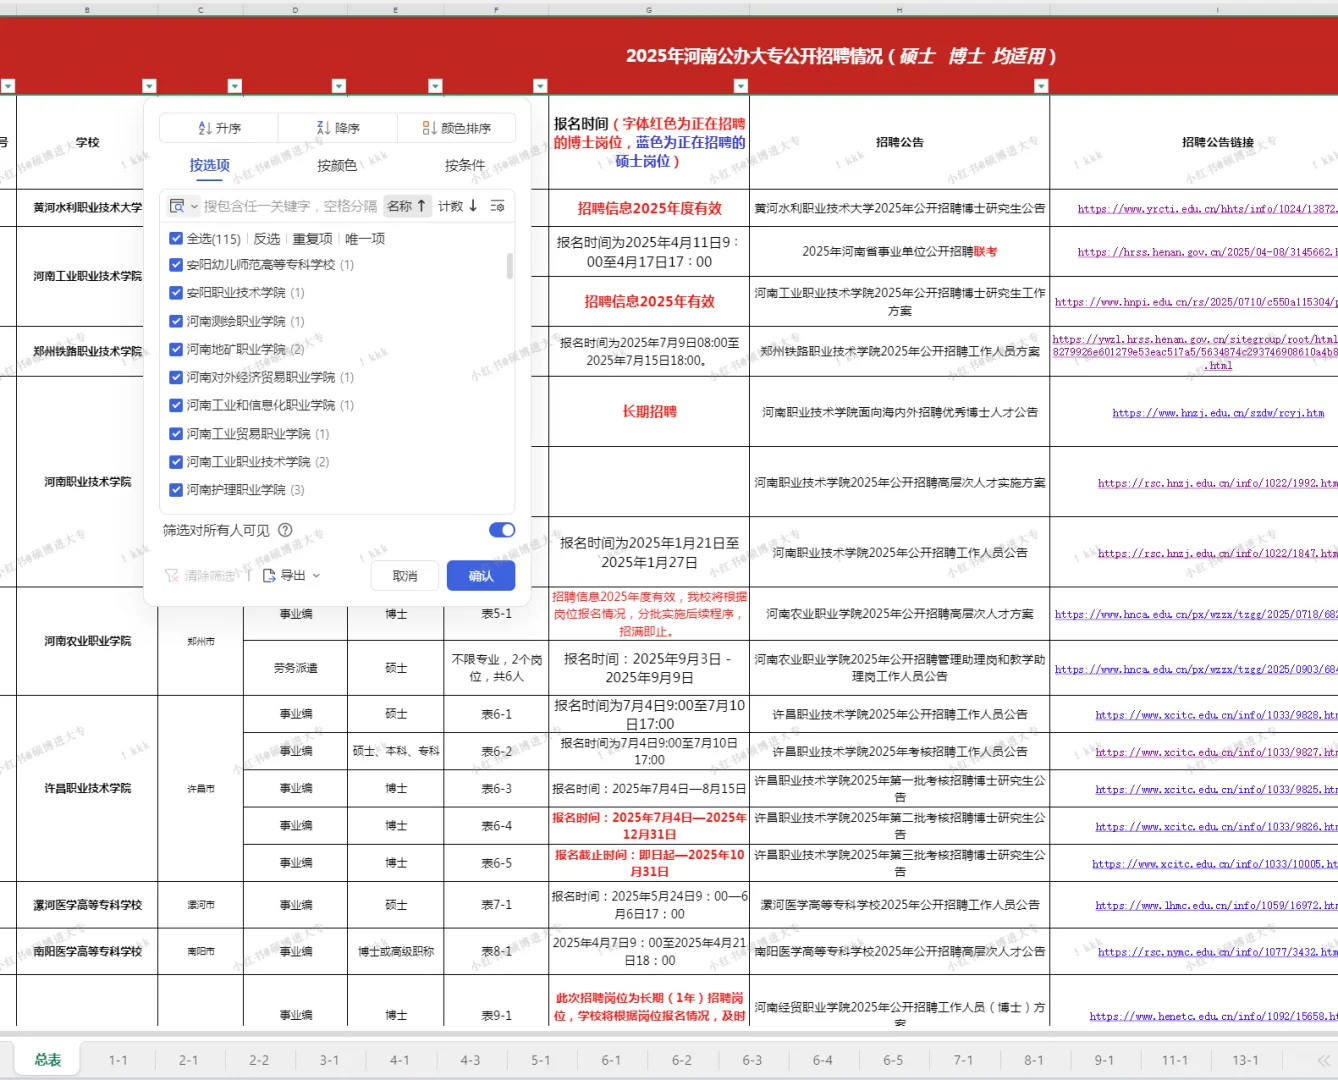Open the 6-3 sheet tab

752,1060
